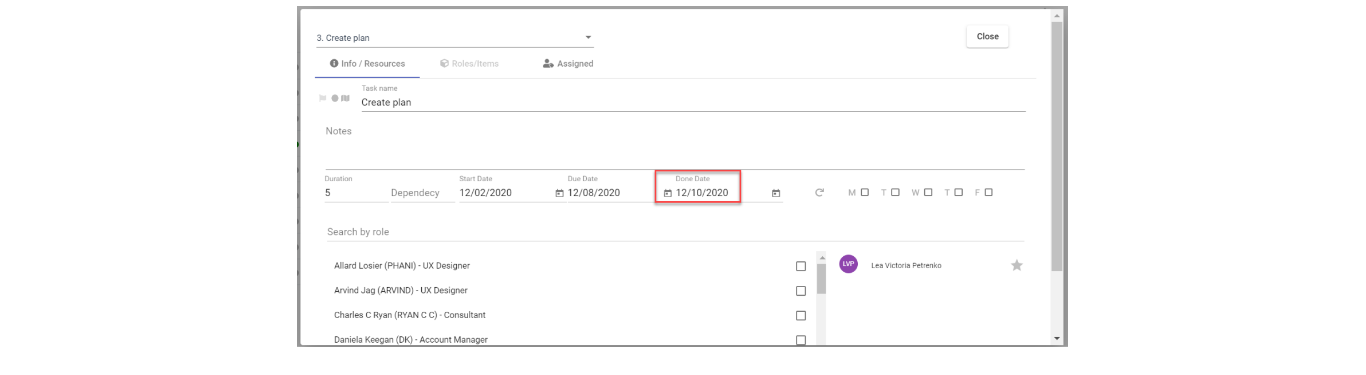
Task: Click the waving flag icon left of Create plan
Action: coord(345,98)
